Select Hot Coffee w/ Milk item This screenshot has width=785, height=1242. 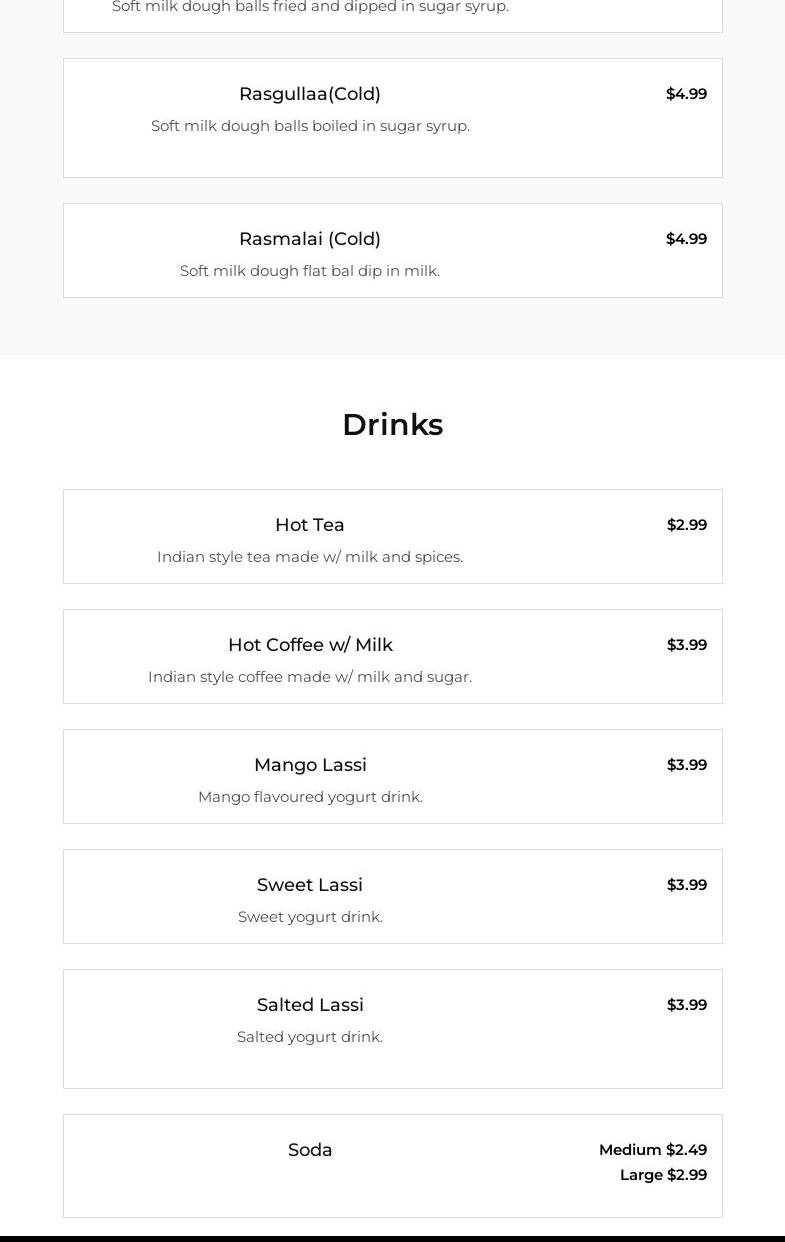(x=310, y=645)
